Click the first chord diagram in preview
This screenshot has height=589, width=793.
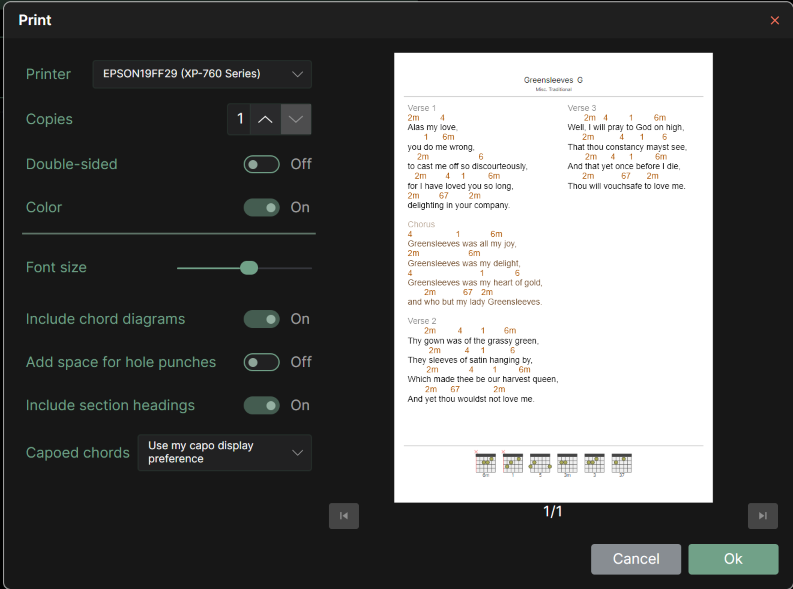[x=486, y=464]
